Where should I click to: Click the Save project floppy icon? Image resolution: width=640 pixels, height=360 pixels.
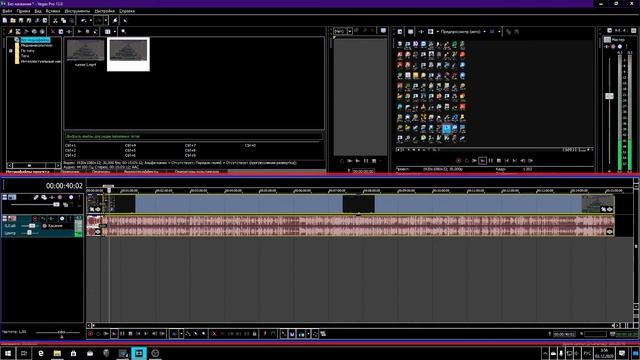coord(21,20)
